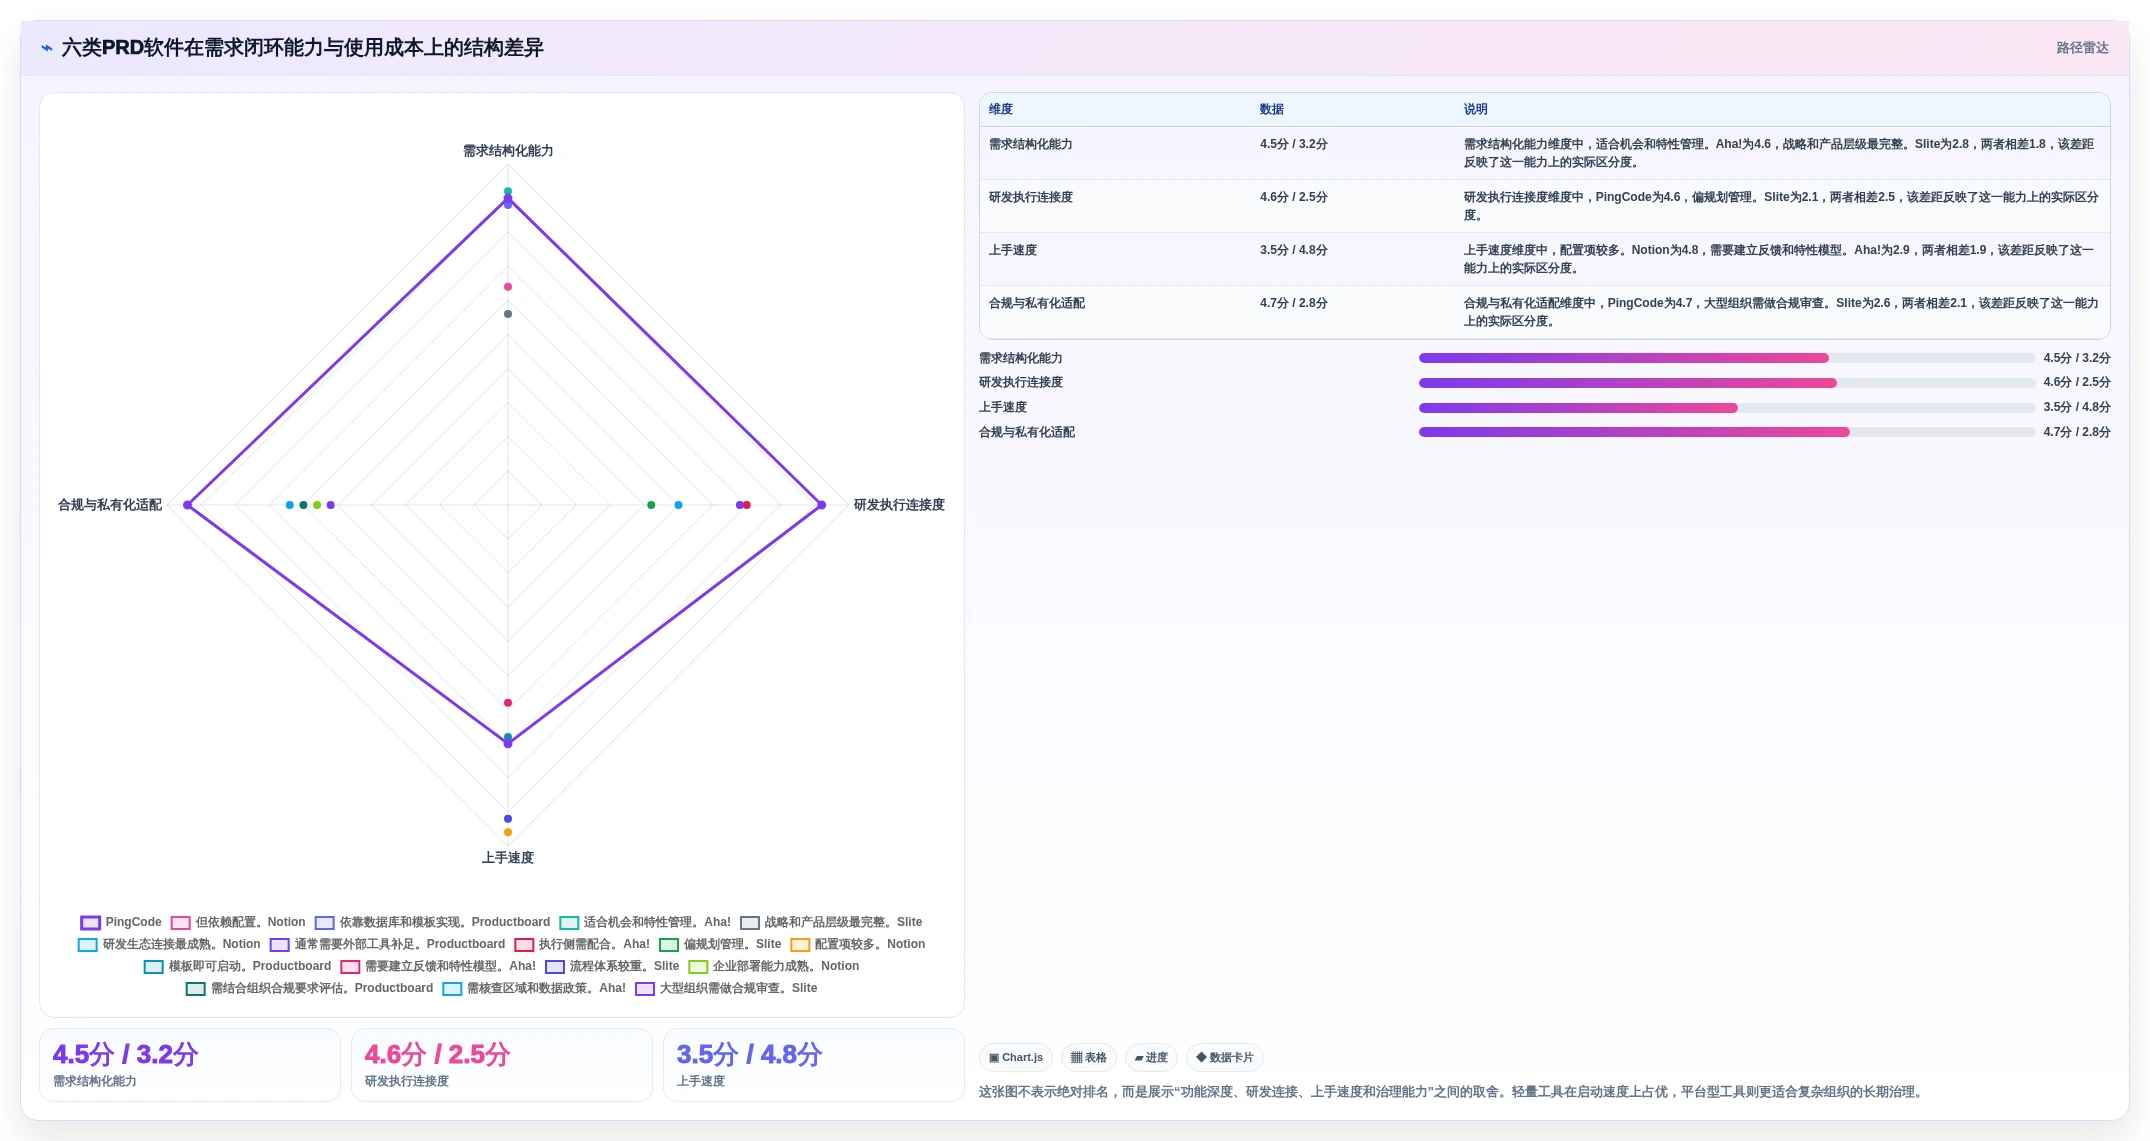Click the 研发执行连接度 radar axis label
Image resolution: width=2150 pixels, height=1141 pixels.
(x=899, y=505)
